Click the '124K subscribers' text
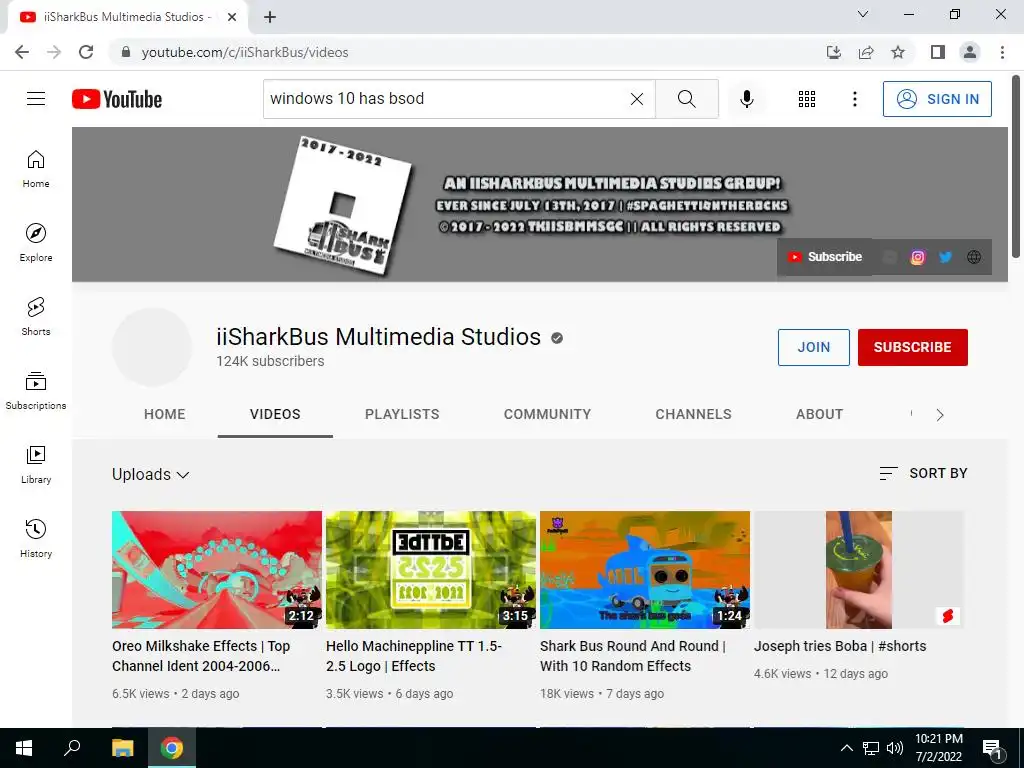1024x768 pixels. tap(270, 361)
